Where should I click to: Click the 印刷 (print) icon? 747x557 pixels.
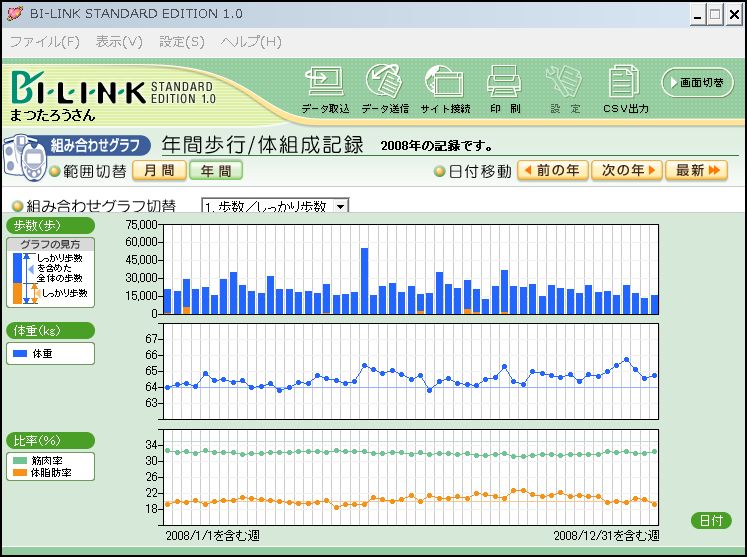pyautogui.click(x=504, y=87)
